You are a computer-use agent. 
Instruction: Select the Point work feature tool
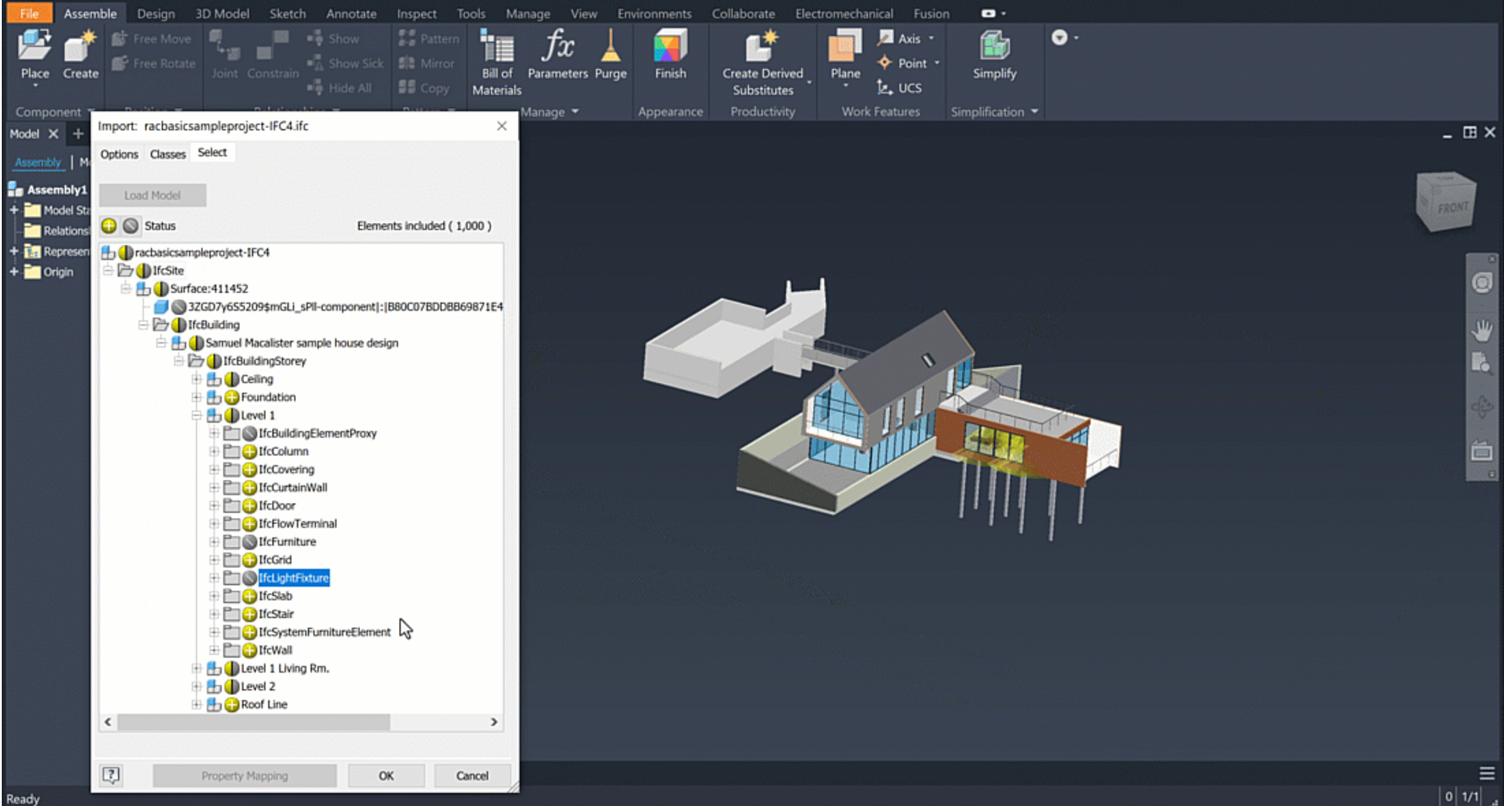point(905,63)
